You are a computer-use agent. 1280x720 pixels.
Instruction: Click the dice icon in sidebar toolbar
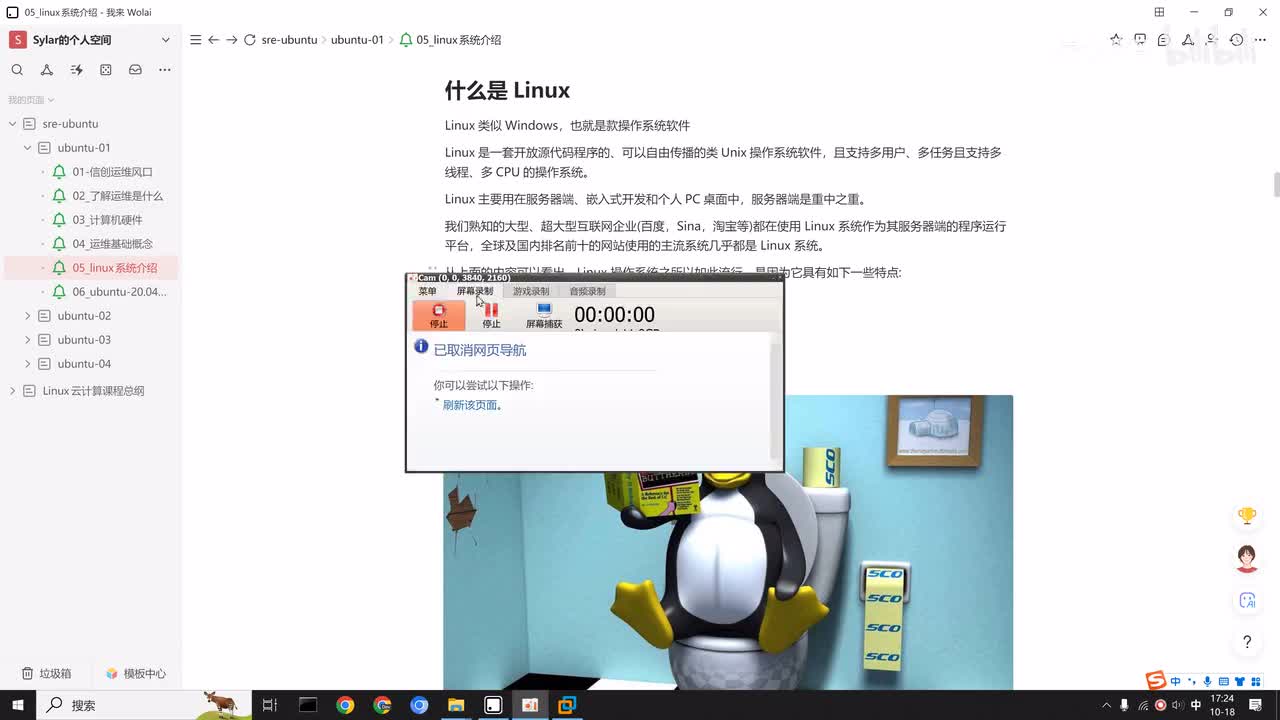pos(105,70)
